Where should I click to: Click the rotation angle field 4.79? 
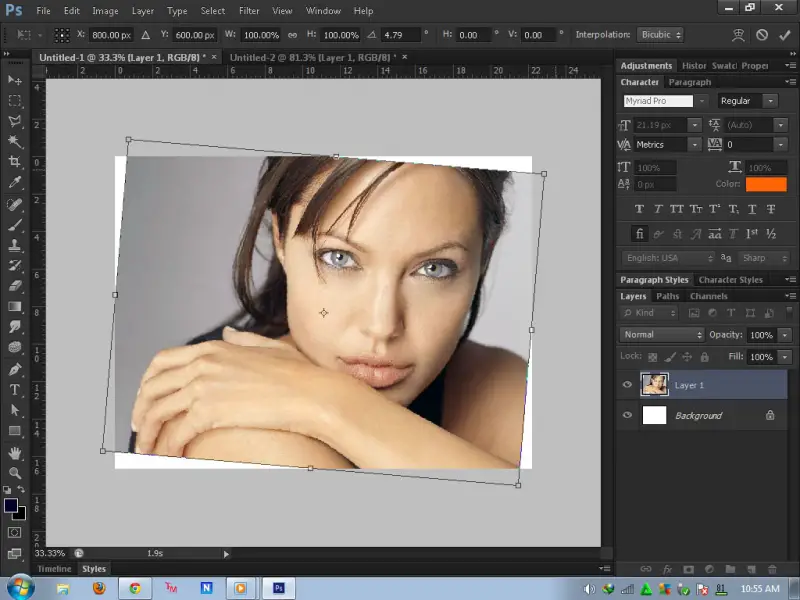pyautogui.click(x=401, y=35)
